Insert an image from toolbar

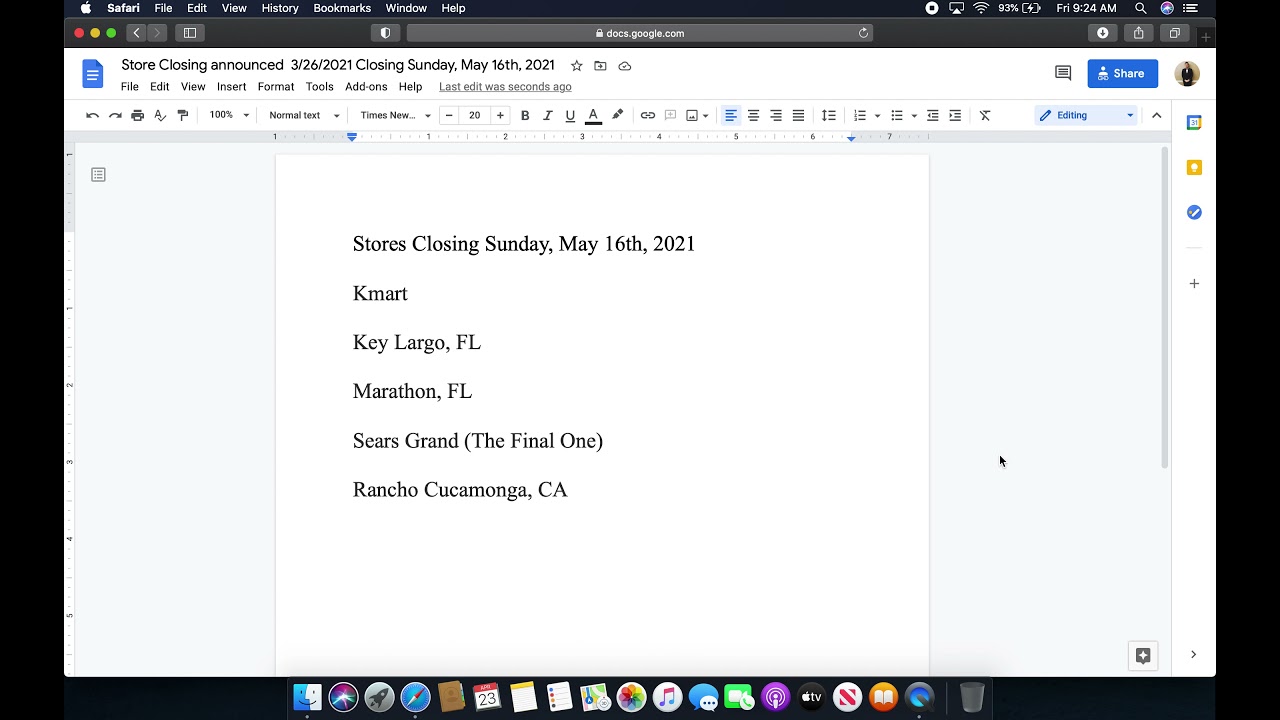[x=692, y=115]
